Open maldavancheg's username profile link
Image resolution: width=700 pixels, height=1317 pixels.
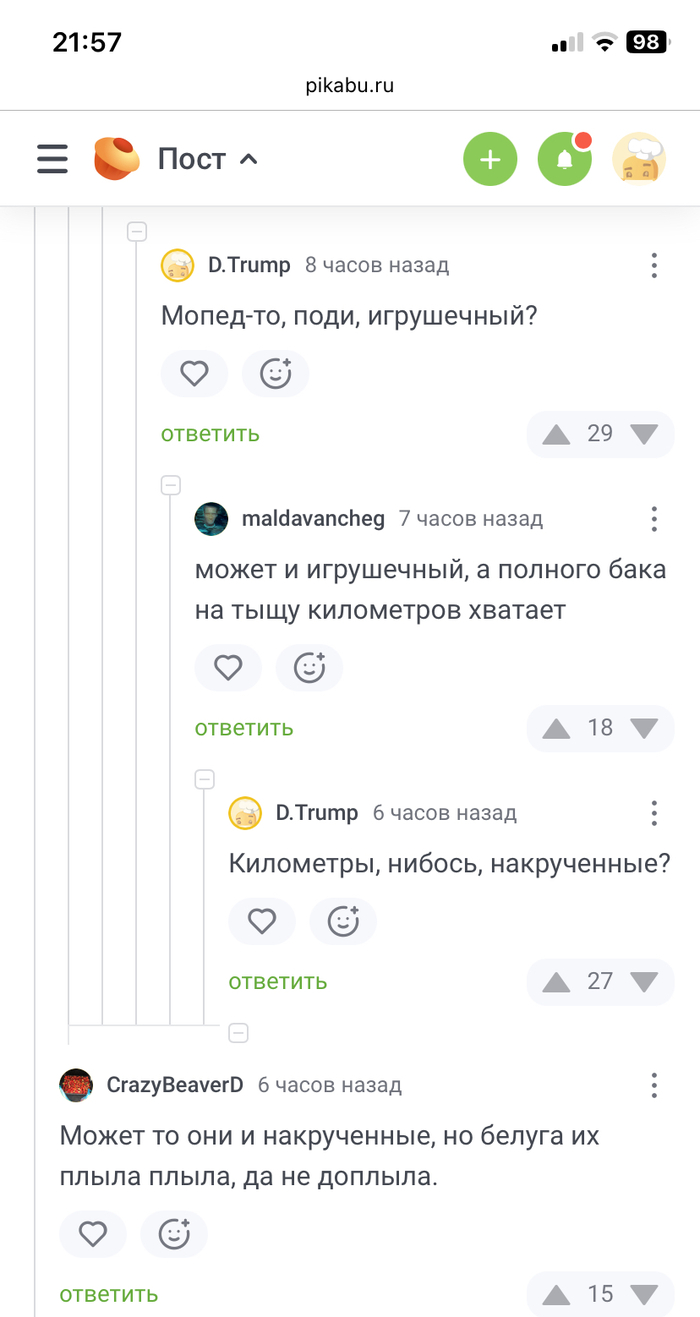(313, 519)
